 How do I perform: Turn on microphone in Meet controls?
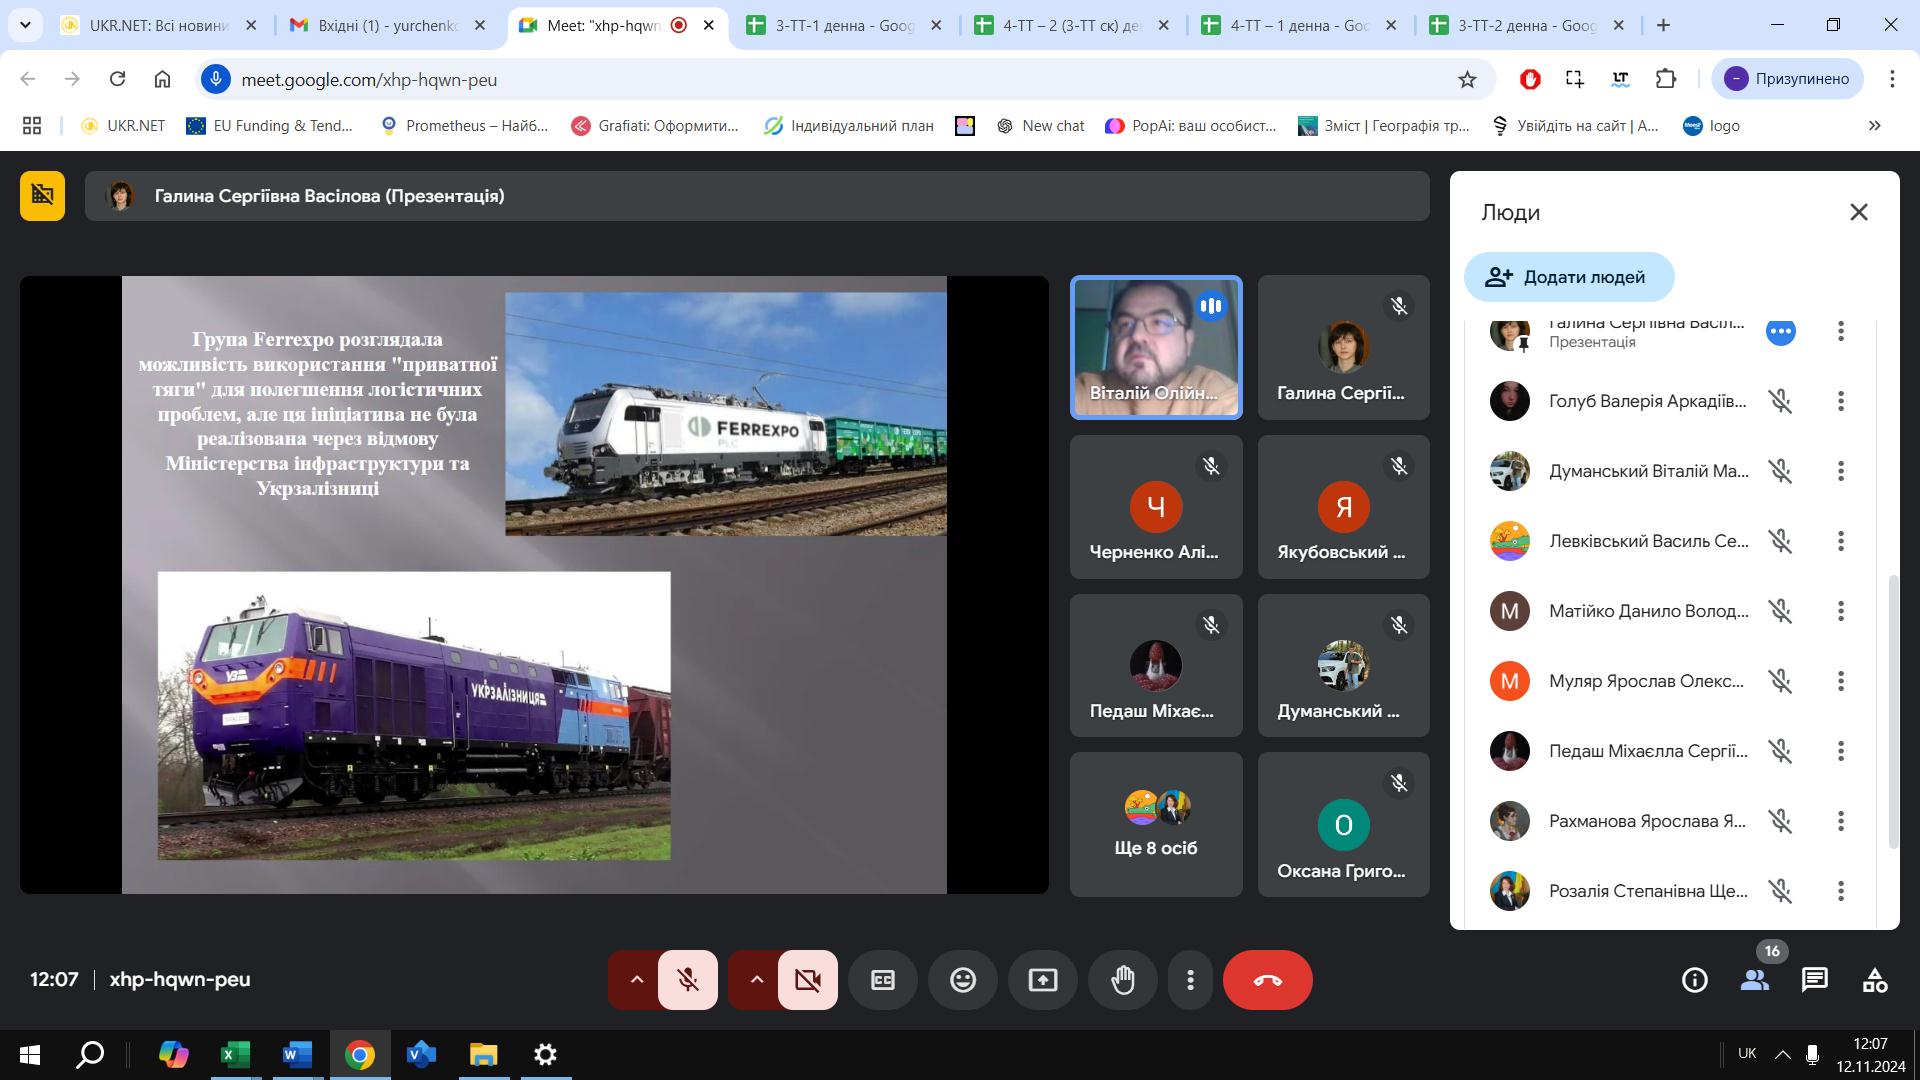pyautogui.click(x=688, y=980)
